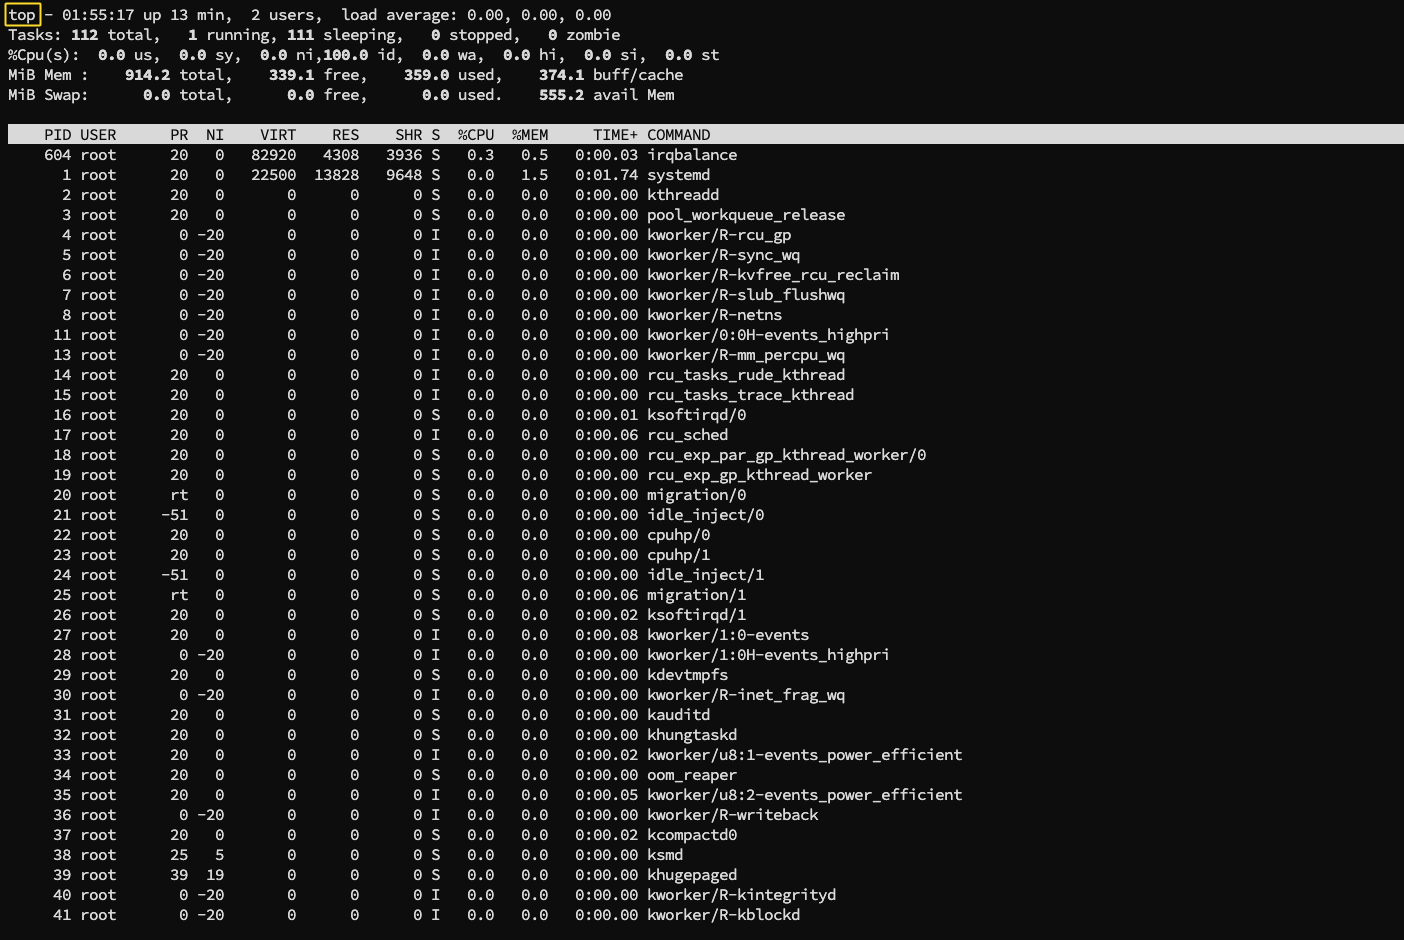Click rcu_tasks_rude_kthread command
This screenshot has height=940, width=1404.
[746, 375]
